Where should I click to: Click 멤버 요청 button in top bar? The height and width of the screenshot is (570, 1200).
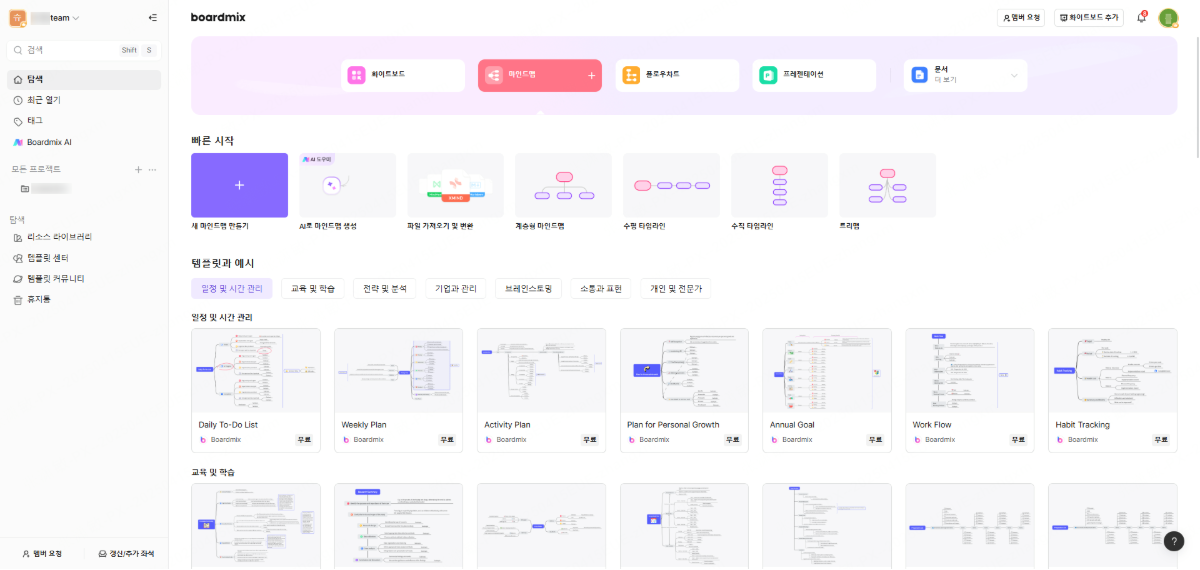click(x=1021, y=18)
